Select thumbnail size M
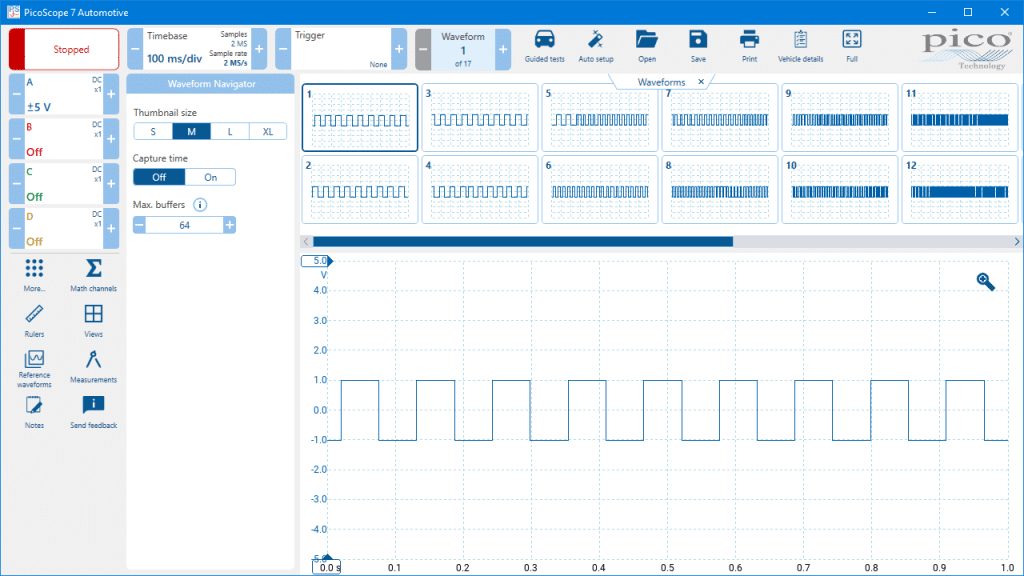This screenshot has width=1024, height=576. pyautogui.click(x=191, y=131)
